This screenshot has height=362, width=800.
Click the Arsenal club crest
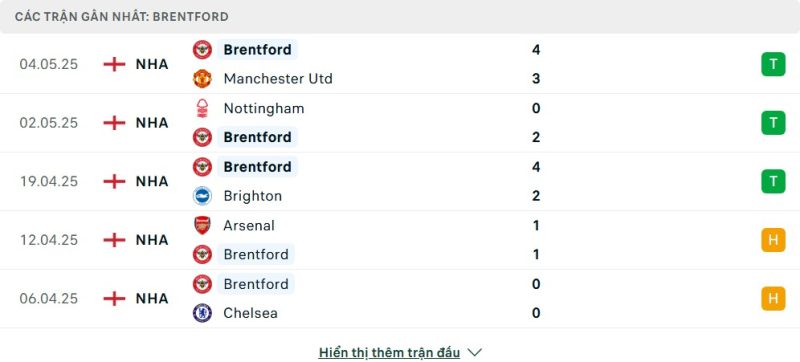202,225
